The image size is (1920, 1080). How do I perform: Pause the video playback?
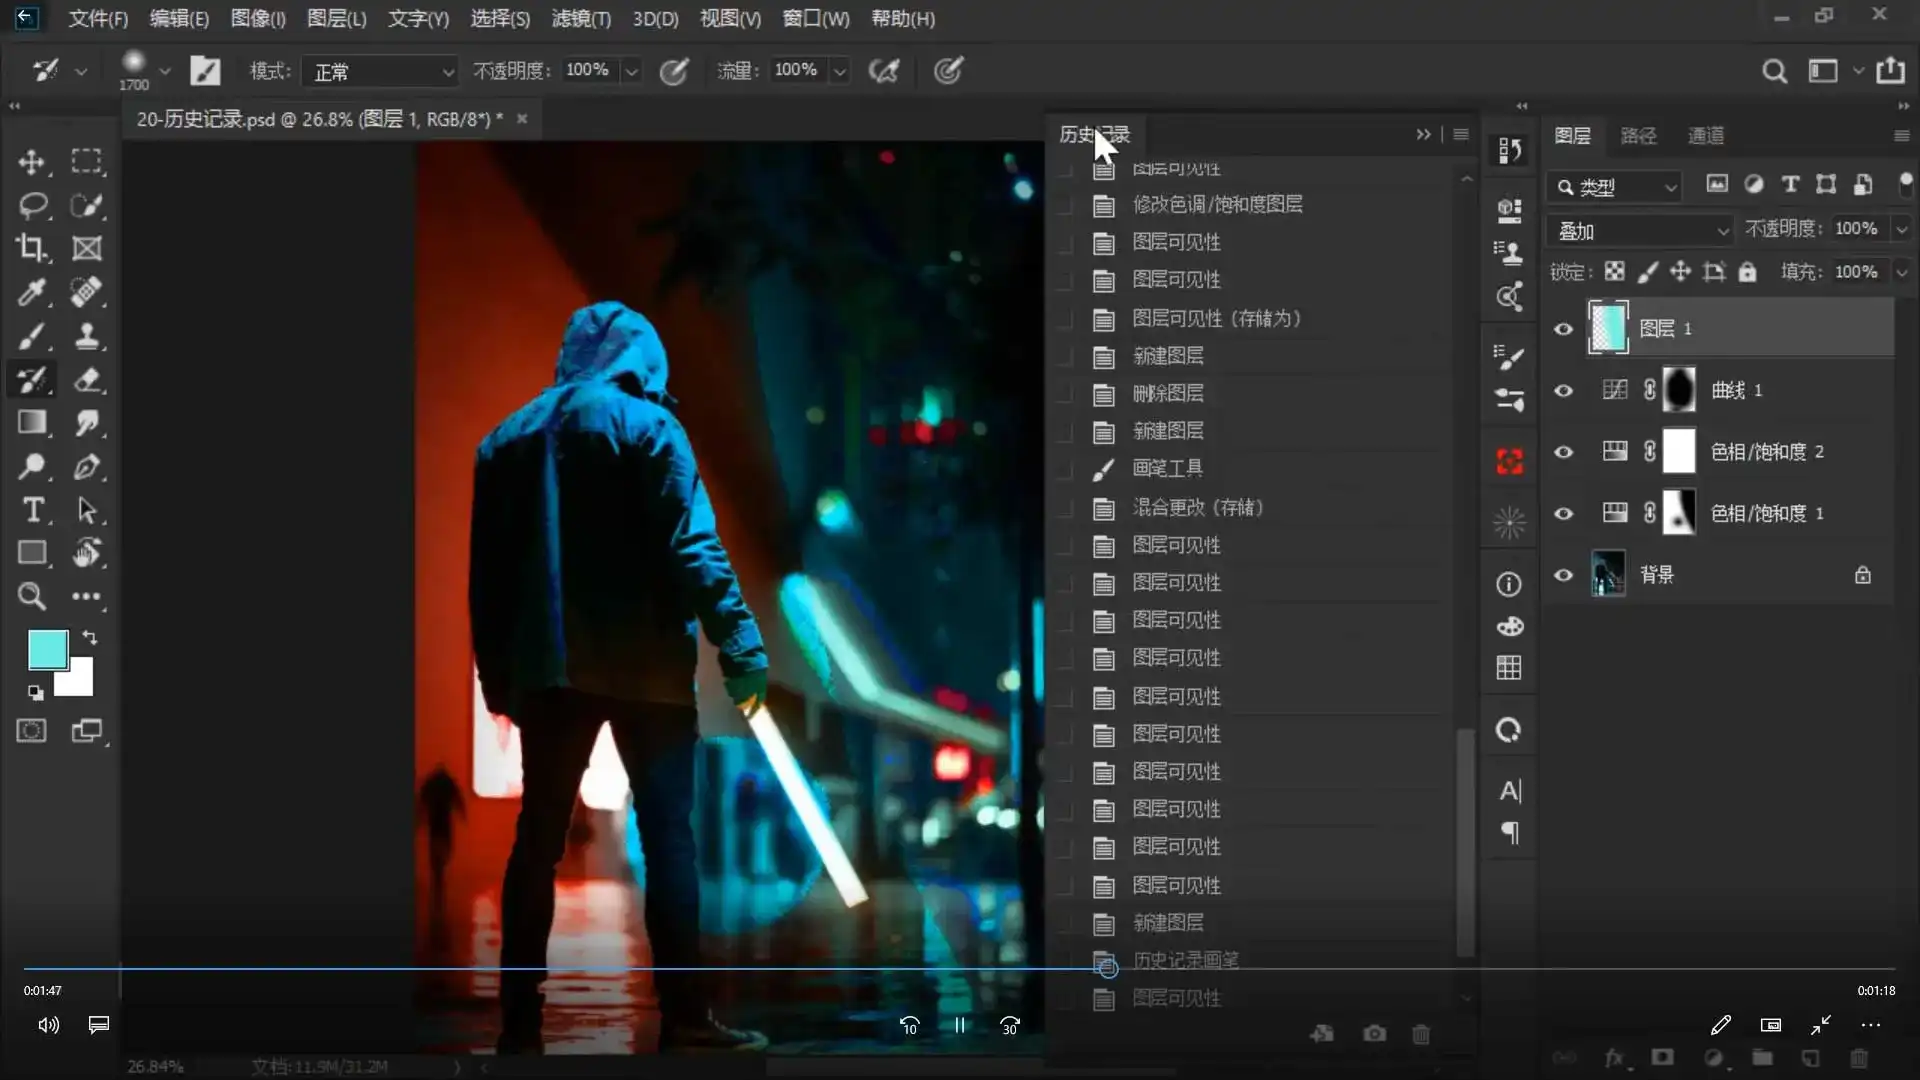click(x=958, y=1025)
